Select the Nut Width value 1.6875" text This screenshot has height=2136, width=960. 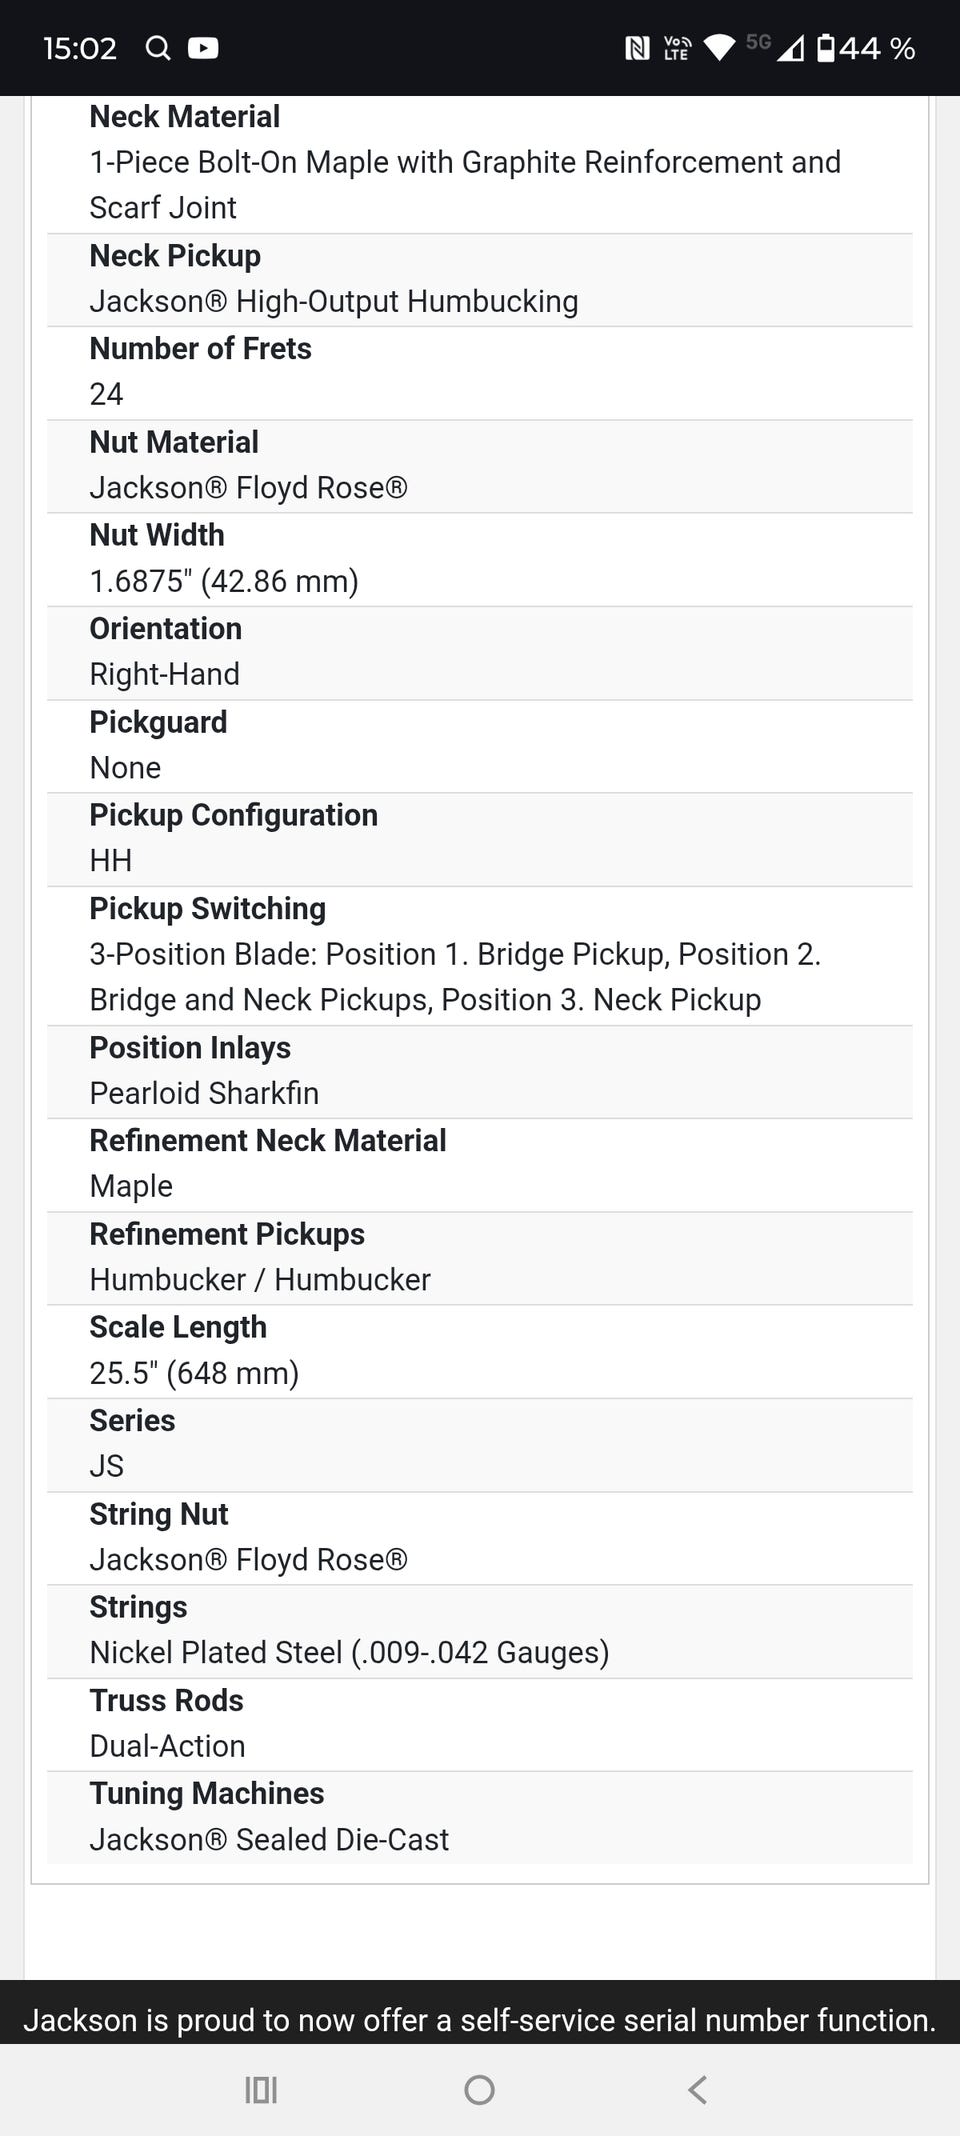[x=224, y=581]
